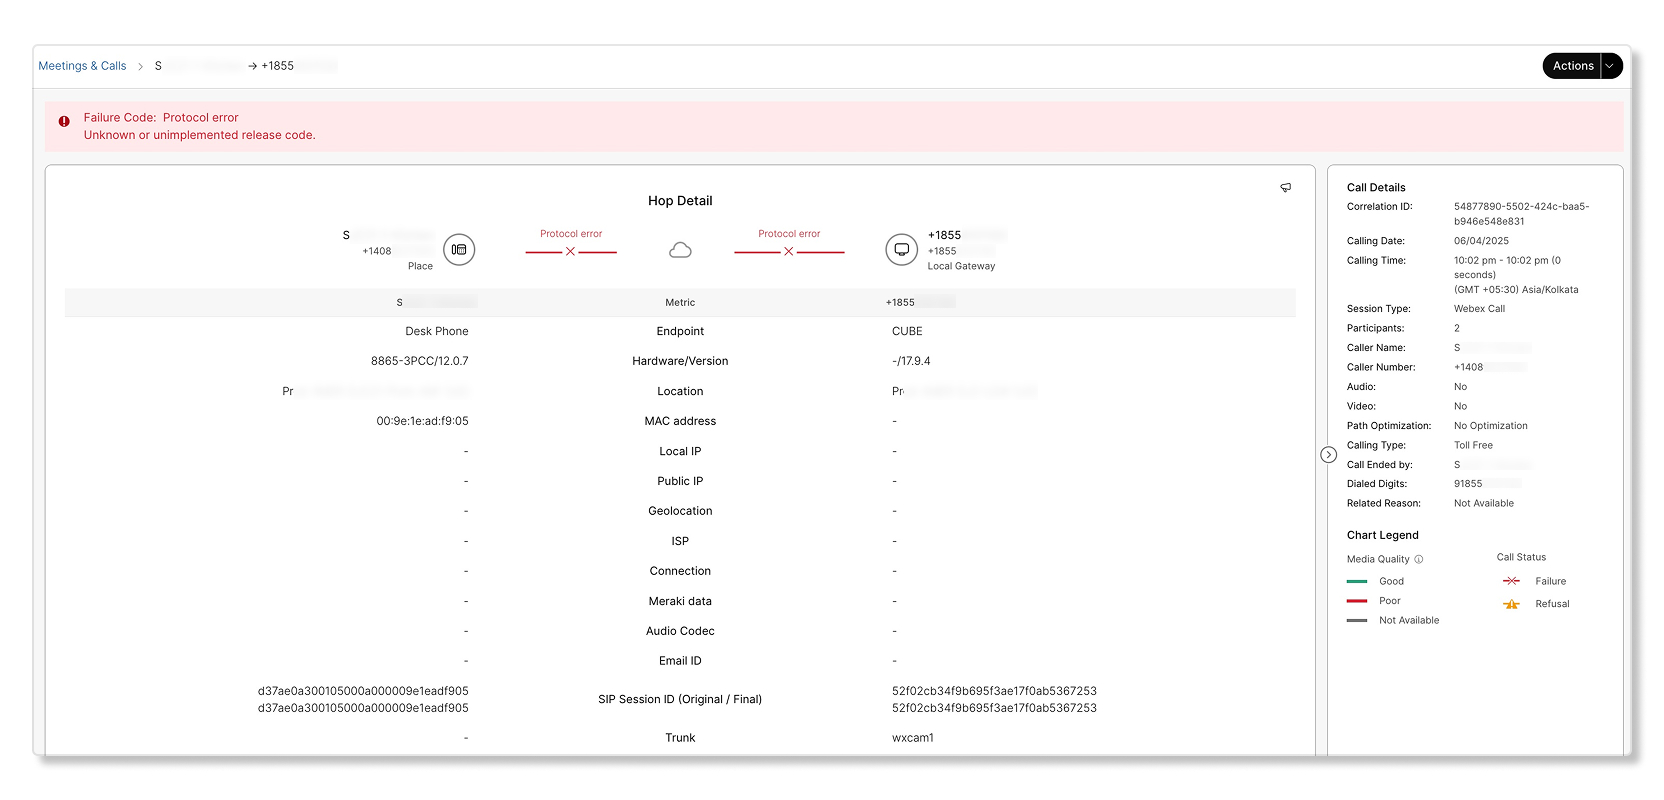Click the feedback megaphone icon
Viewport: 1664px width, 800px height.
(1286, 187)
